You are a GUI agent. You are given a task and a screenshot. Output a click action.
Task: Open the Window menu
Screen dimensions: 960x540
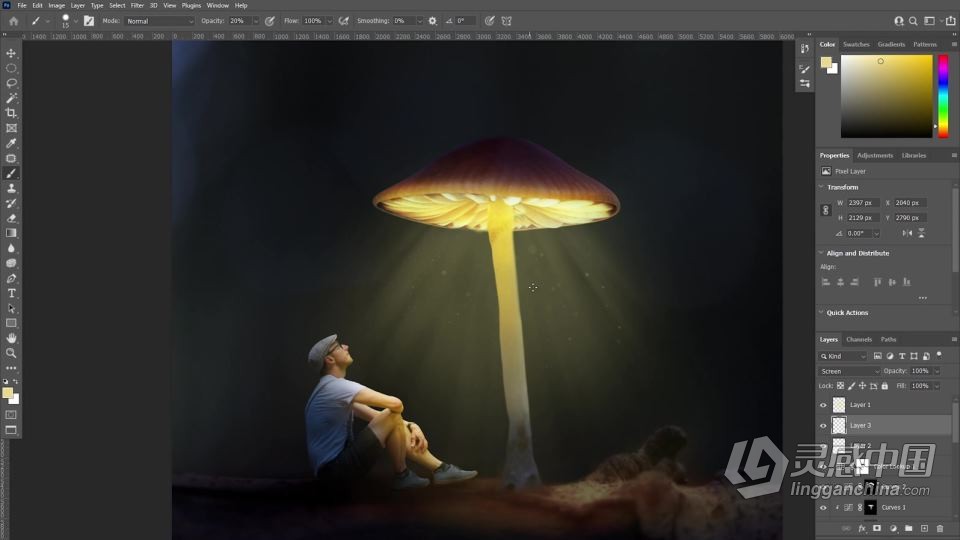tap(217, 6)
